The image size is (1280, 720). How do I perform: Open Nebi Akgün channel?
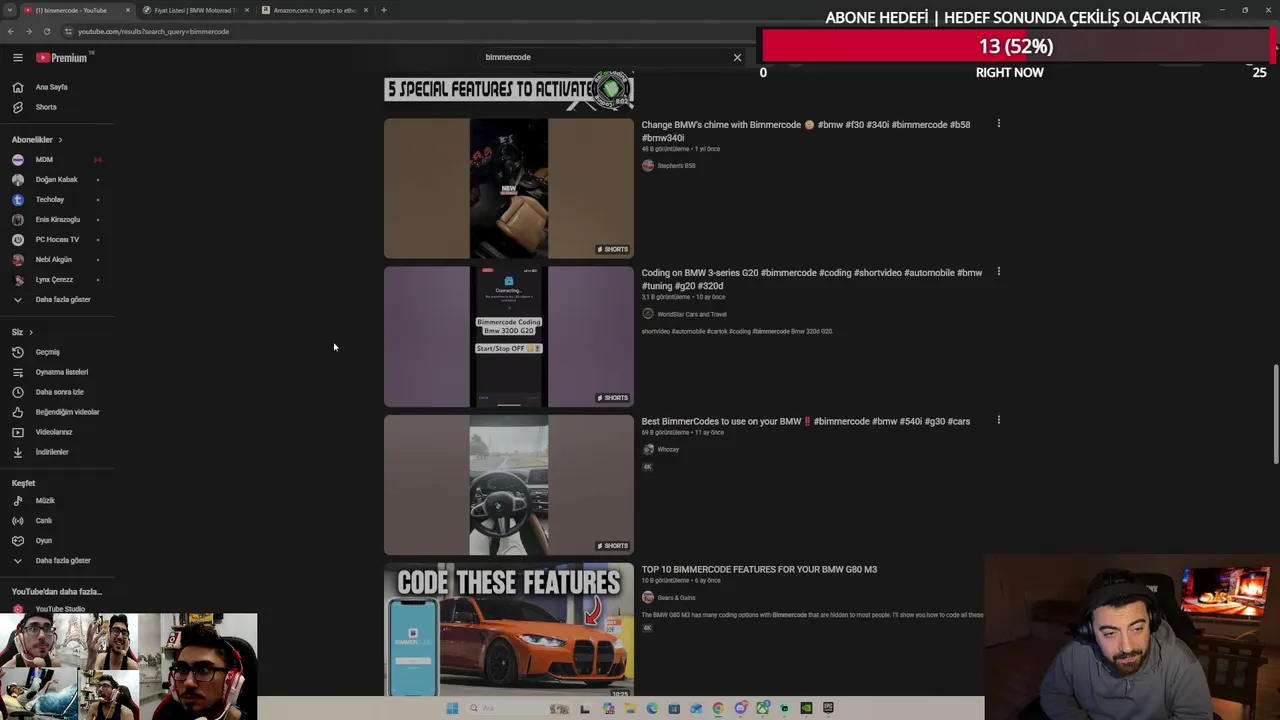coord(54,260)
